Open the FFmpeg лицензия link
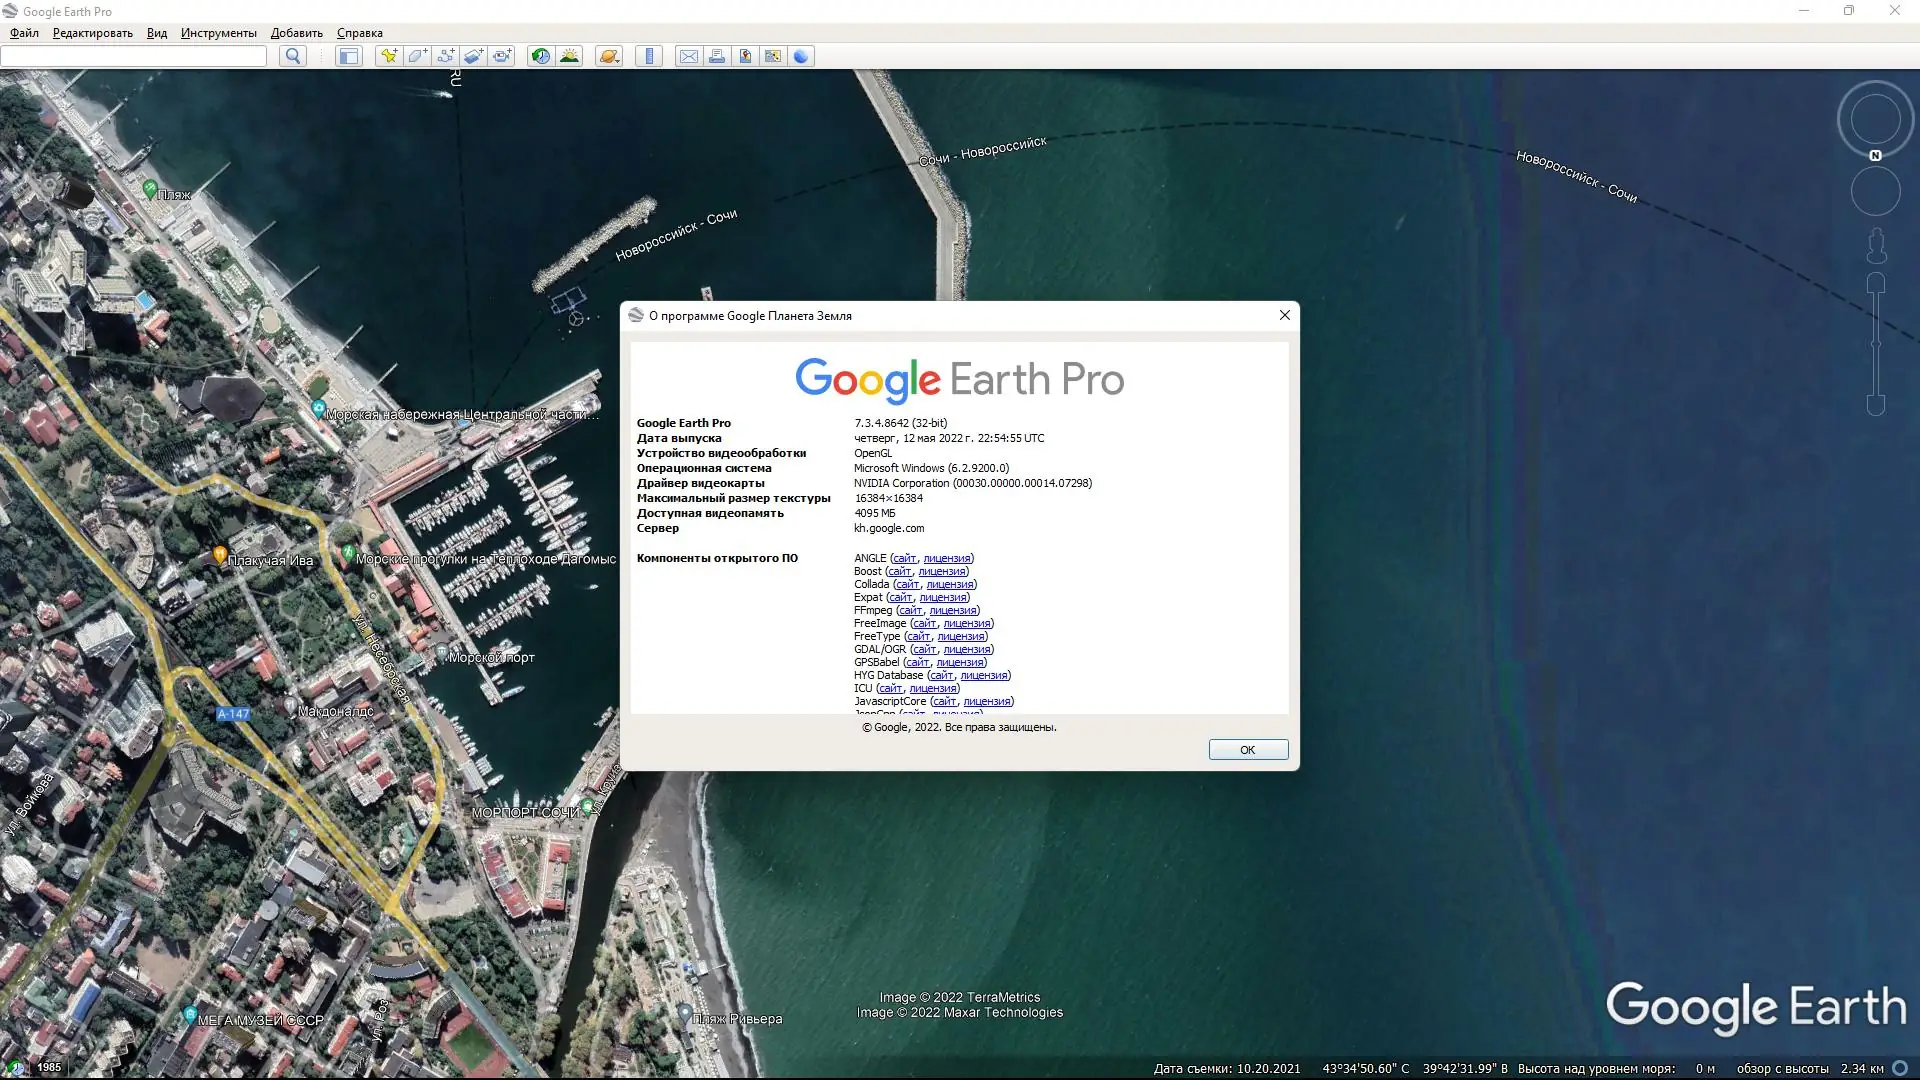Viewport: 1920px width, 1080px height. pos(952,610)
